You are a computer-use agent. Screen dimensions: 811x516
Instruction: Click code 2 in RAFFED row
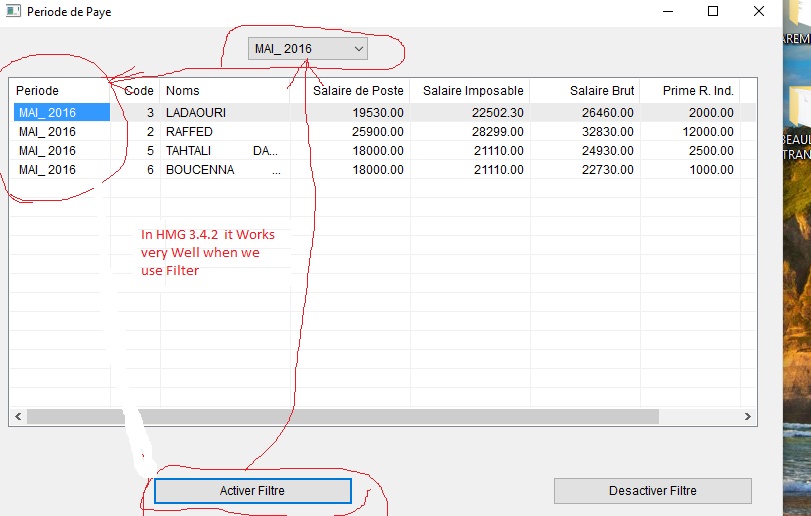[x=150, y=131]
